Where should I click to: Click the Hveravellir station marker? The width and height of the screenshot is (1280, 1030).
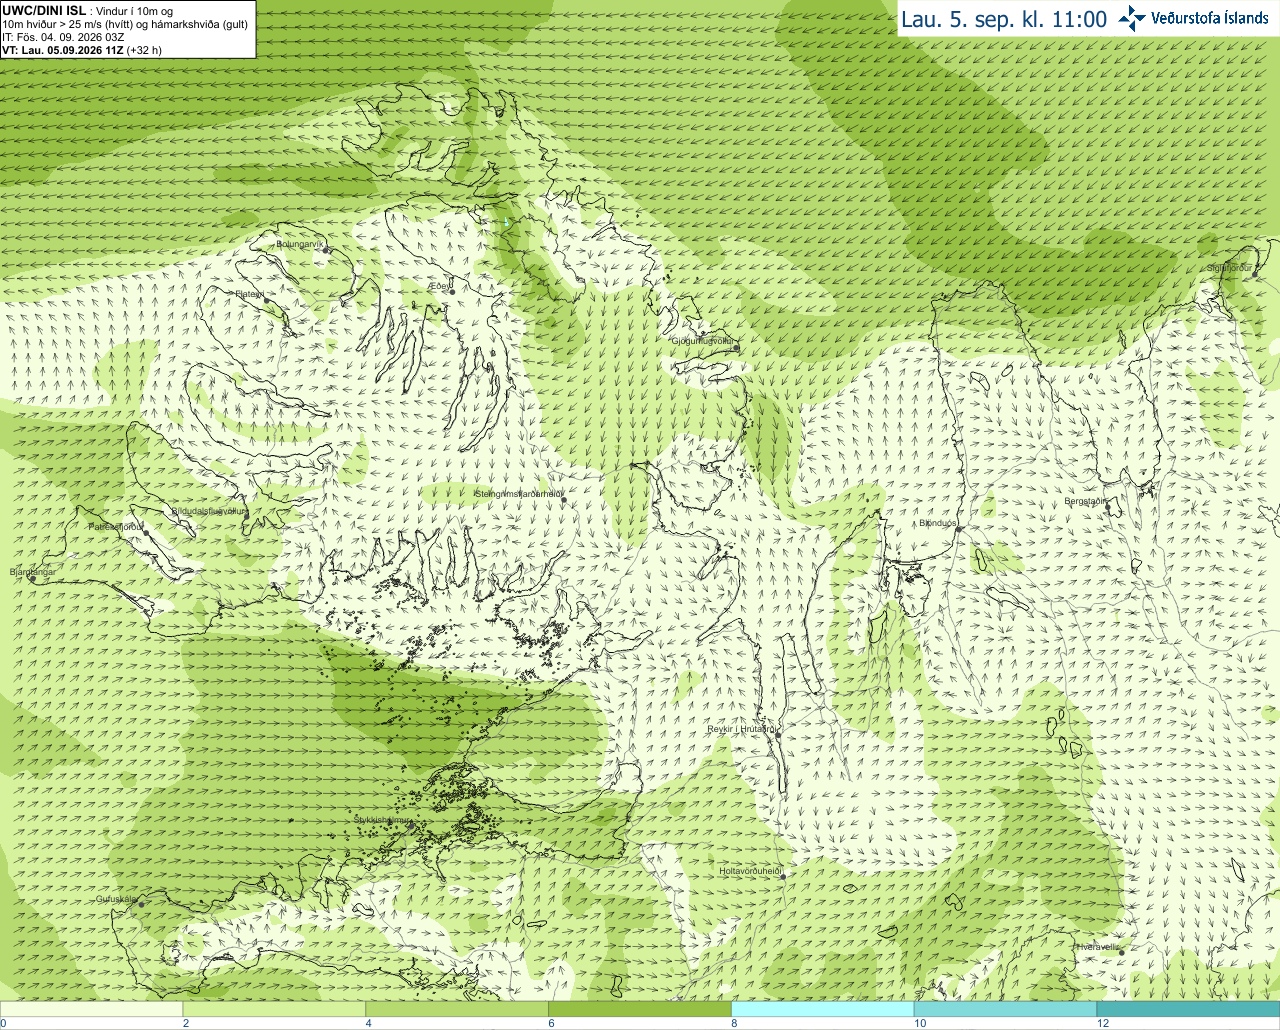1122,952
